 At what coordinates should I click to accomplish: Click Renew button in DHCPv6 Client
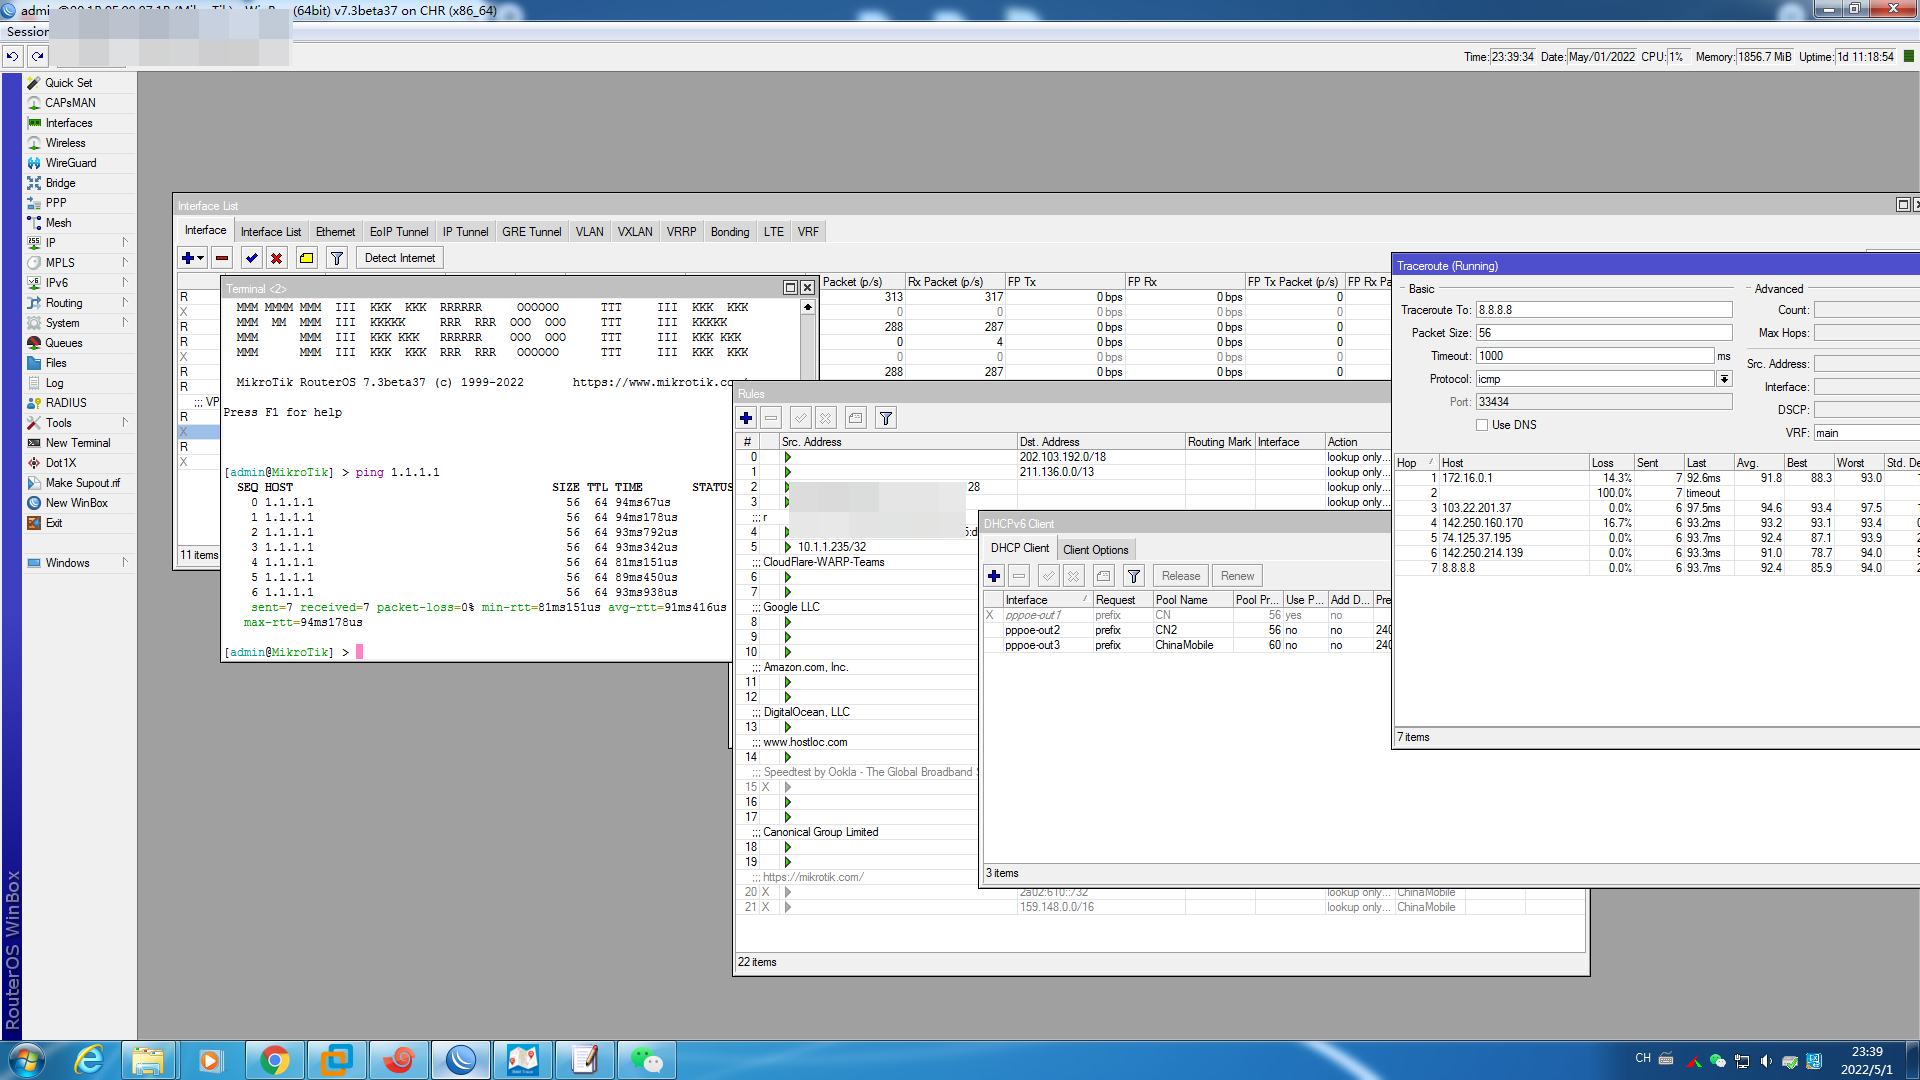click(1237, 576)
